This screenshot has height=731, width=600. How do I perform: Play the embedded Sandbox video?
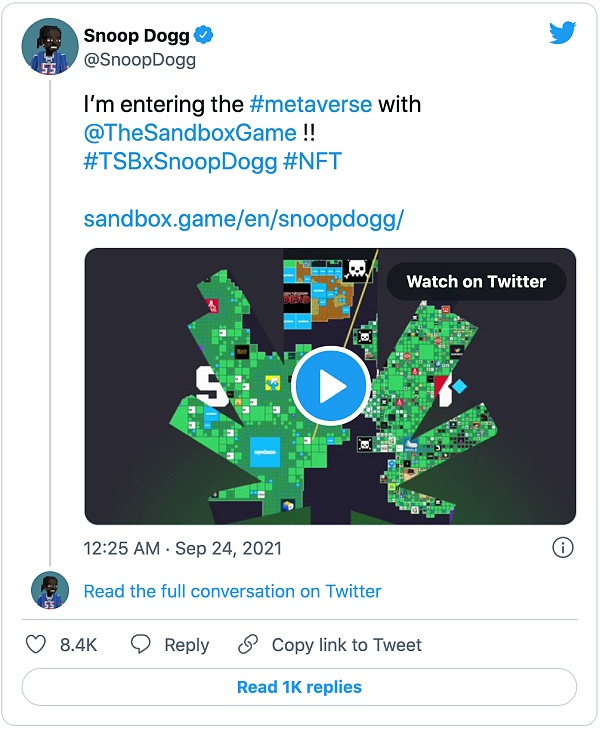tap(331, 386)
